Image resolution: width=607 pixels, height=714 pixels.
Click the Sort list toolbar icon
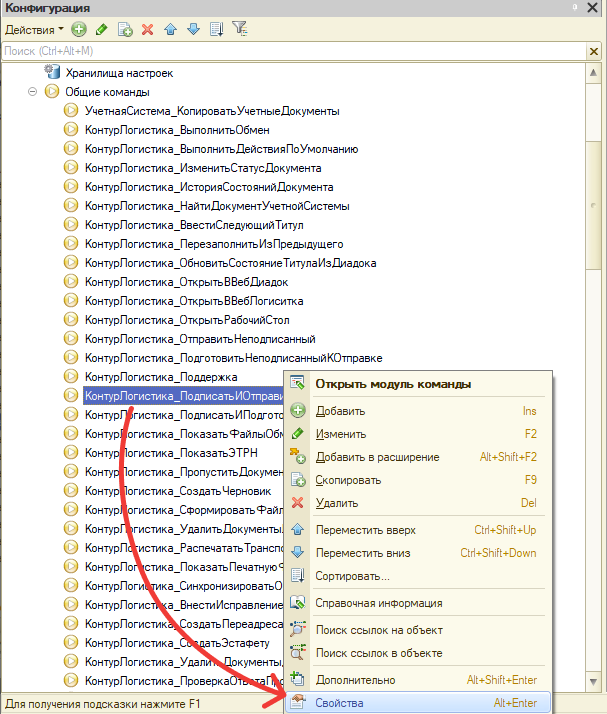(216, 30)
